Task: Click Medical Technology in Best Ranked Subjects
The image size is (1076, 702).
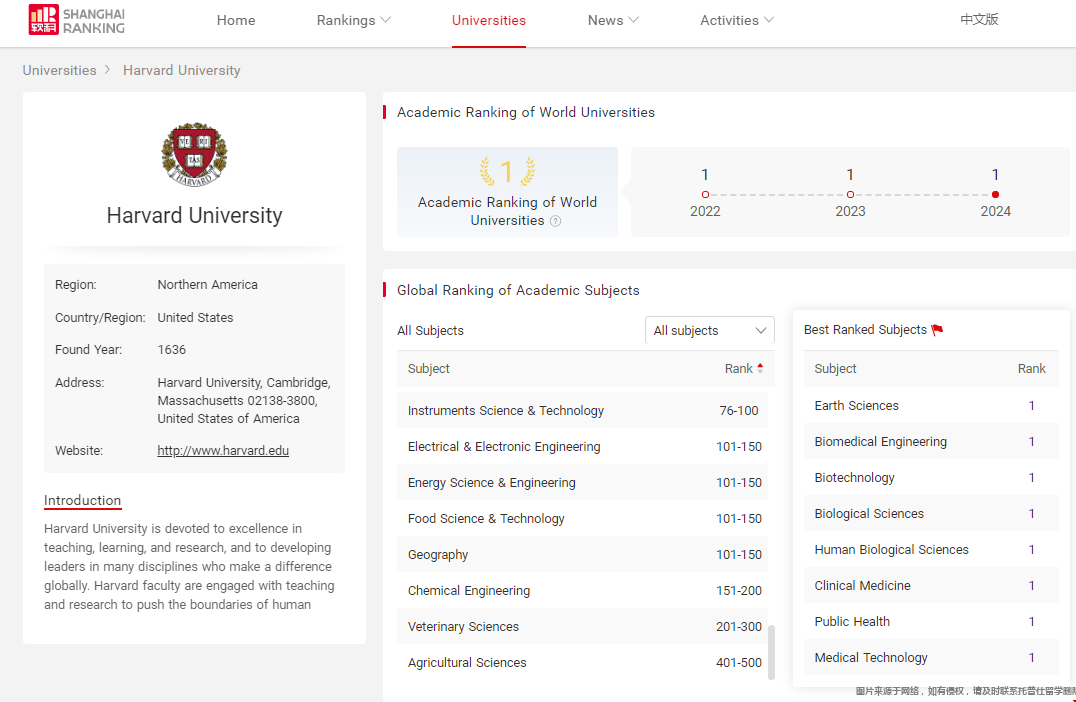Action: [x=871, y=658]
